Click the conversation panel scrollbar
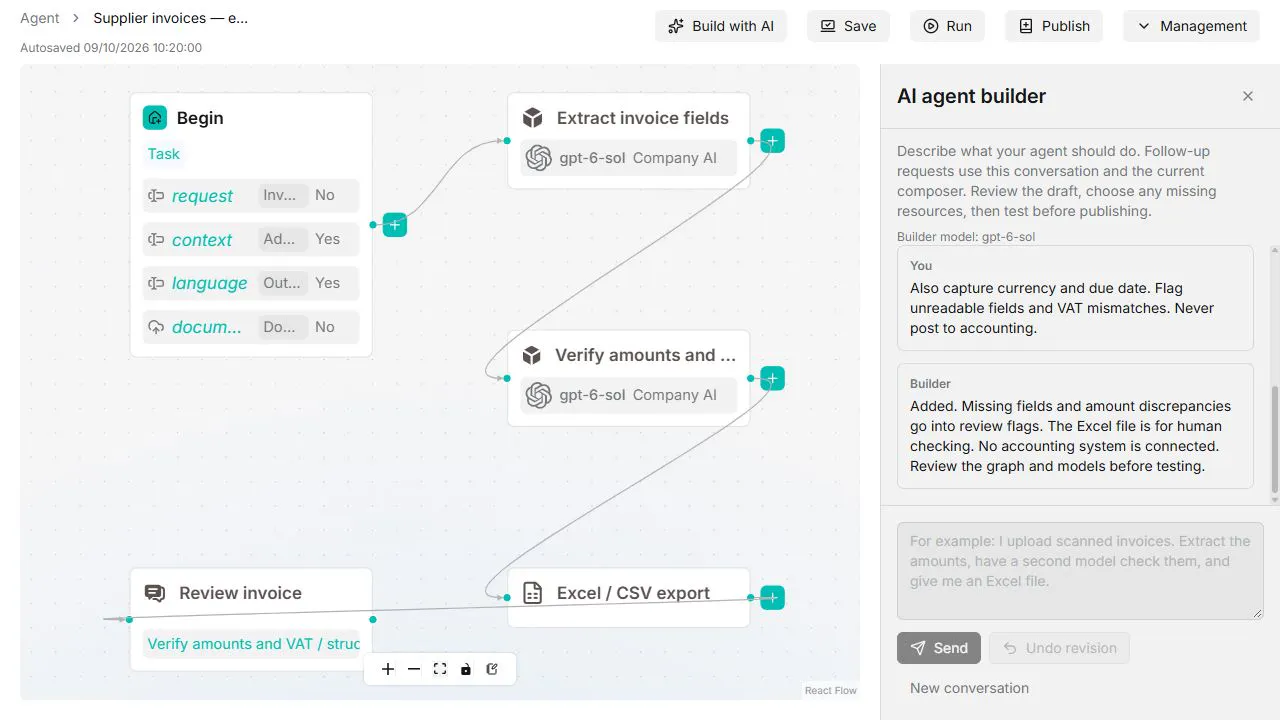The image size is (1280, 720). [x=1274, y=440]
